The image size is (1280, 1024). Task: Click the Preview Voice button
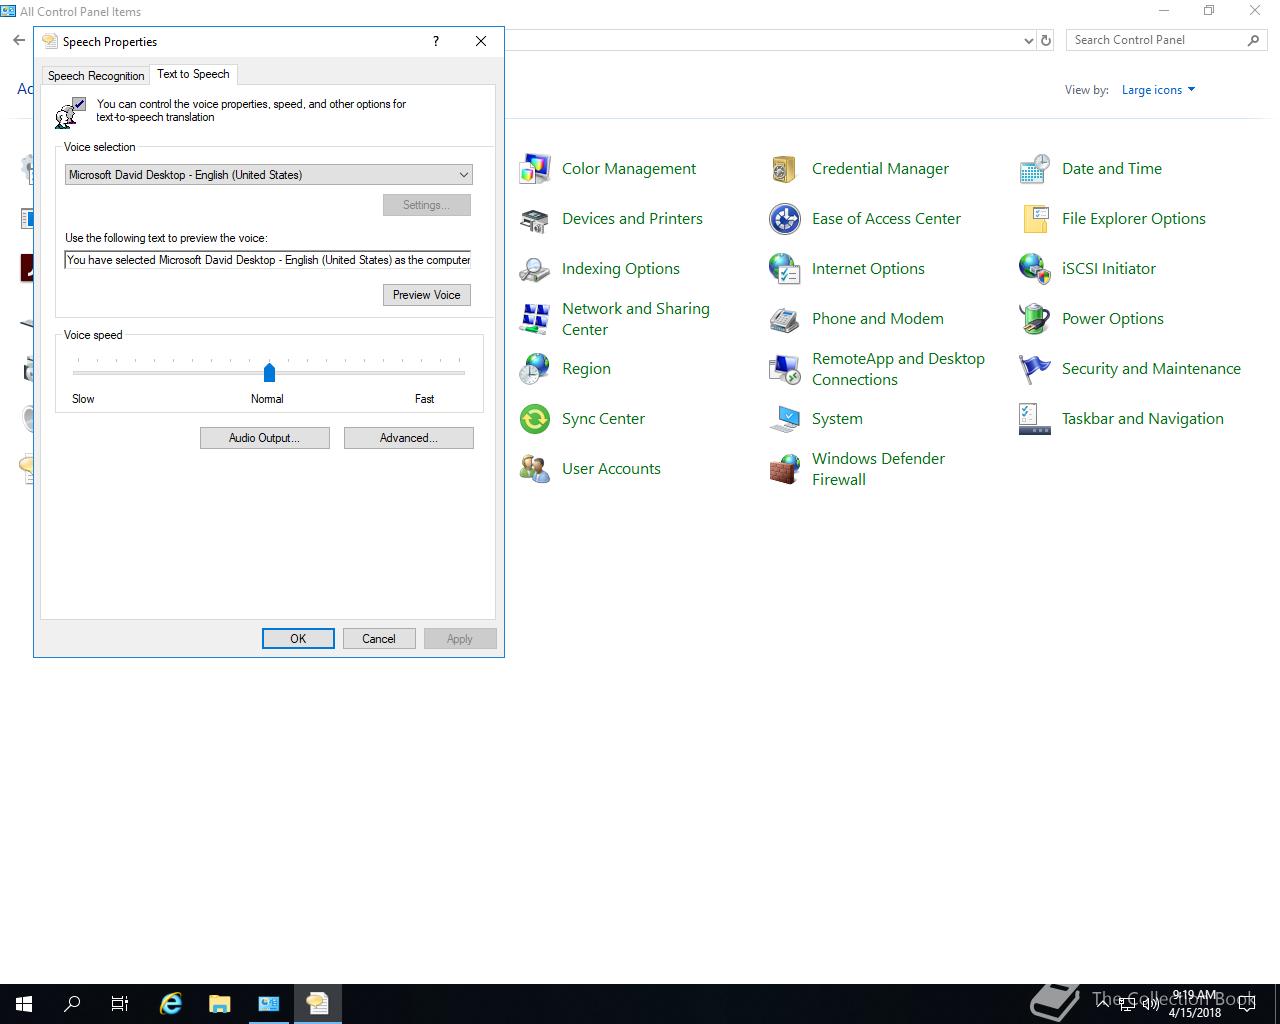click(426, 295)
